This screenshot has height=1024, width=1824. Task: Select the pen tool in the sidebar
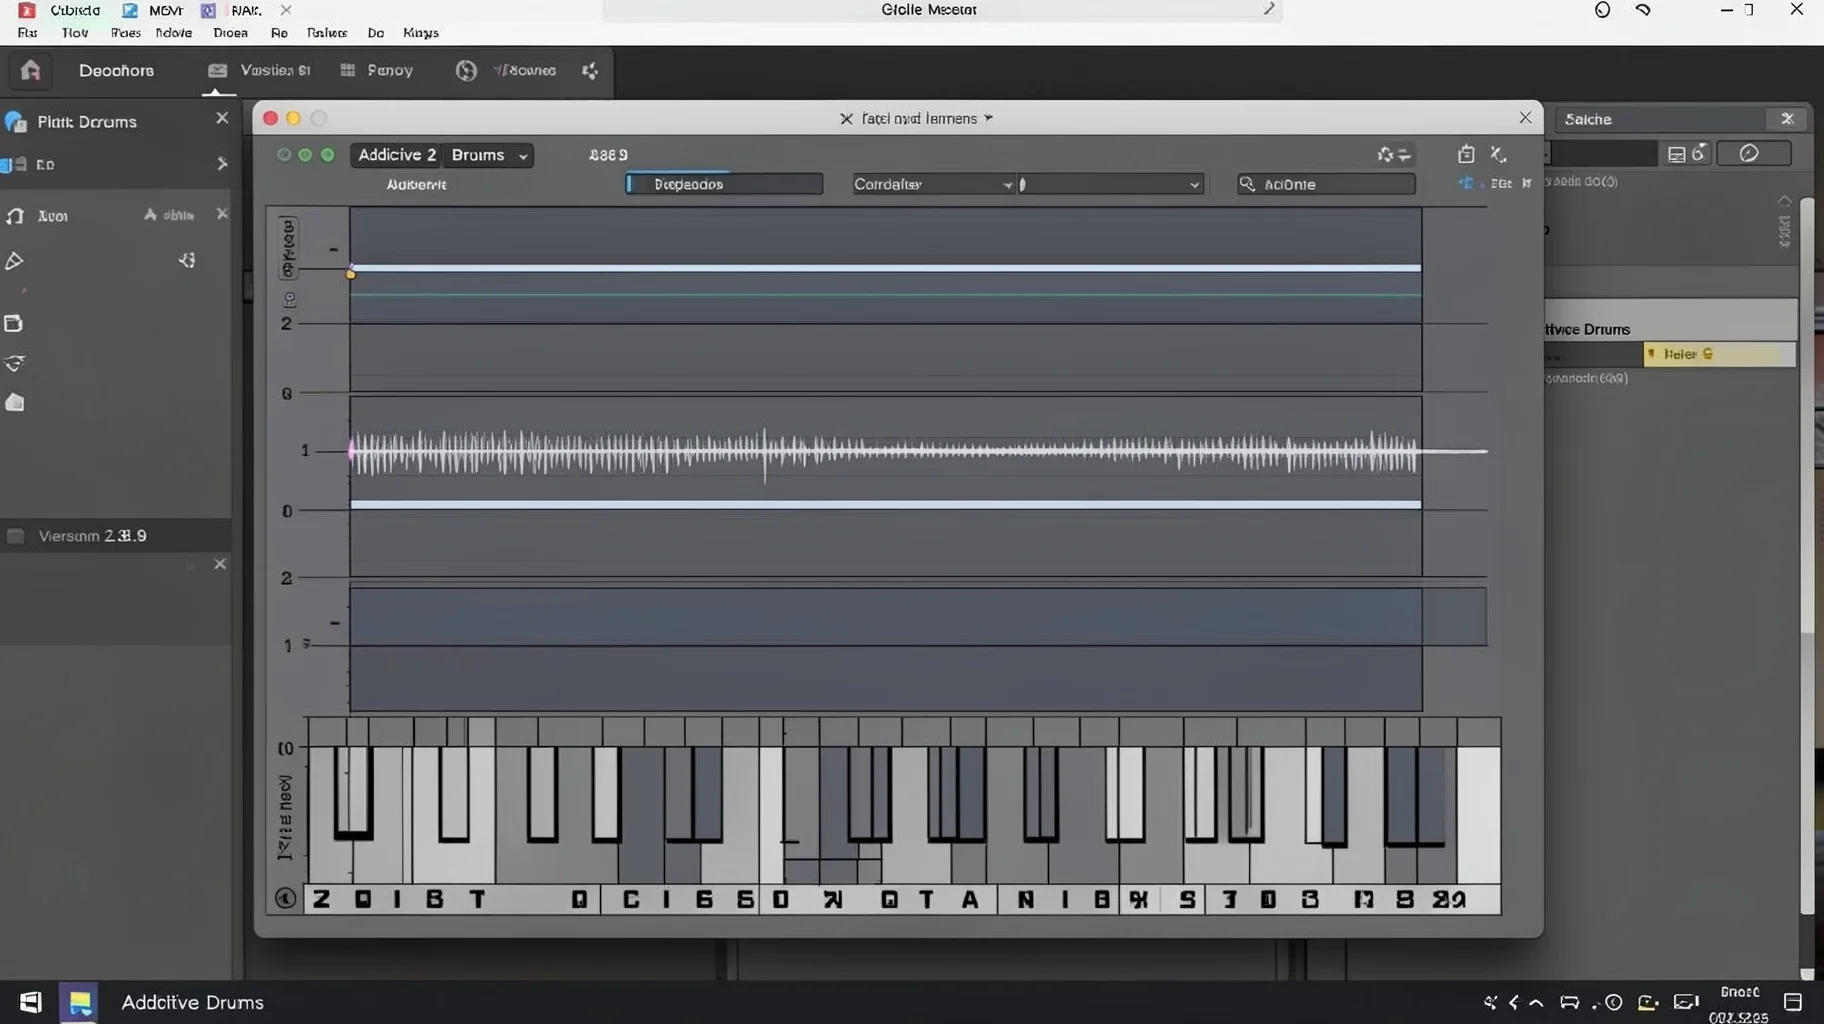click(14, 261)
